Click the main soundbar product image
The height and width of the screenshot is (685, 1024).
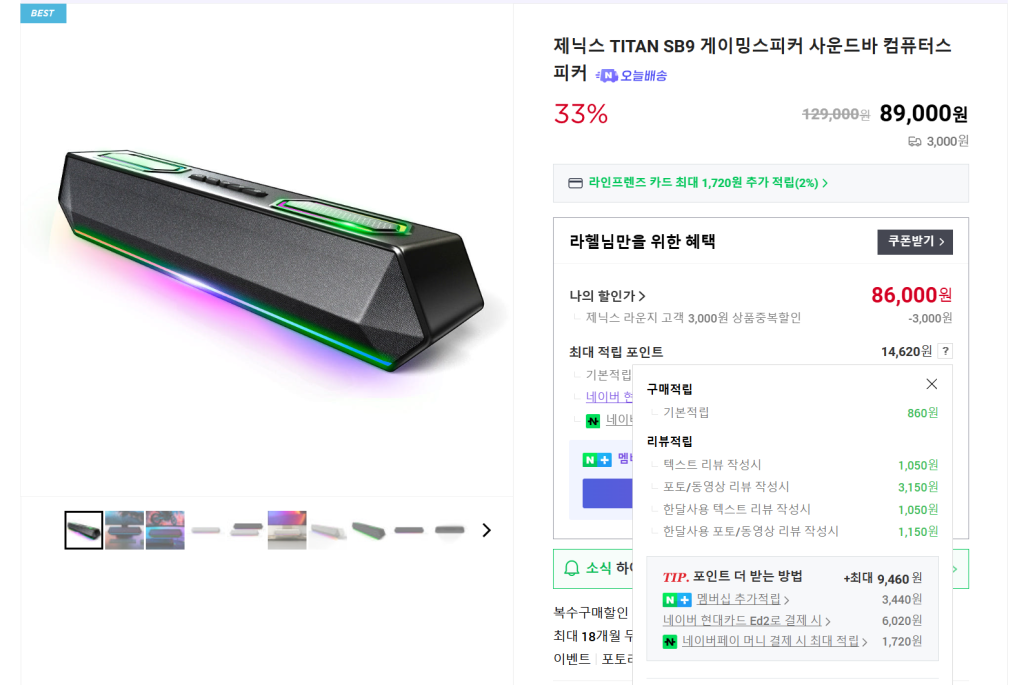[x=267, y=255]
